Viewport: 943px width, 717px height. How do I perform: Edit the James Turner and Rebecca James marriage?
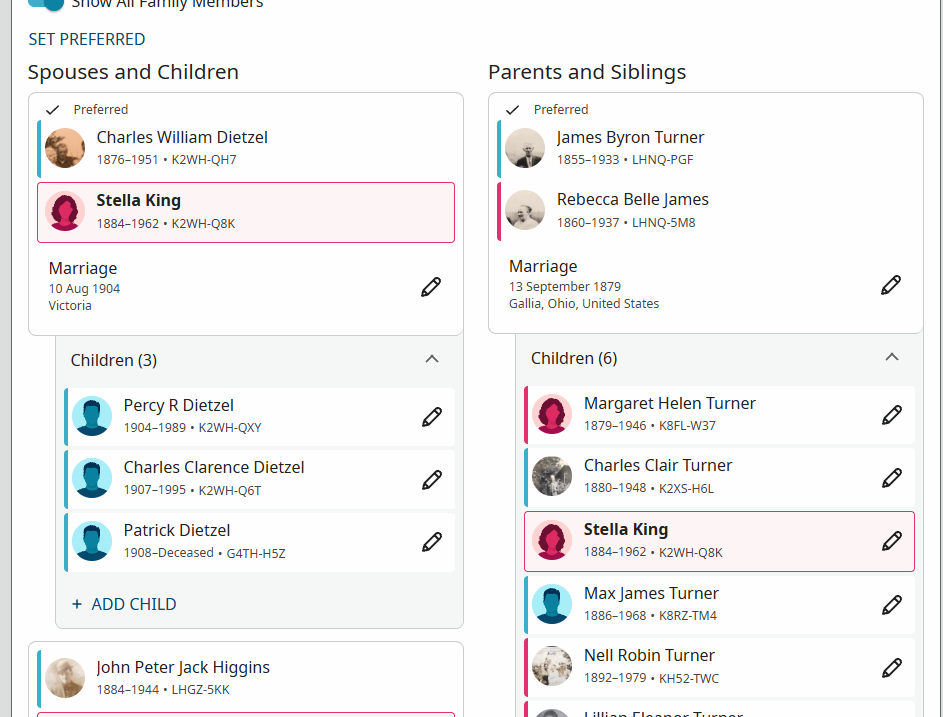891,285
